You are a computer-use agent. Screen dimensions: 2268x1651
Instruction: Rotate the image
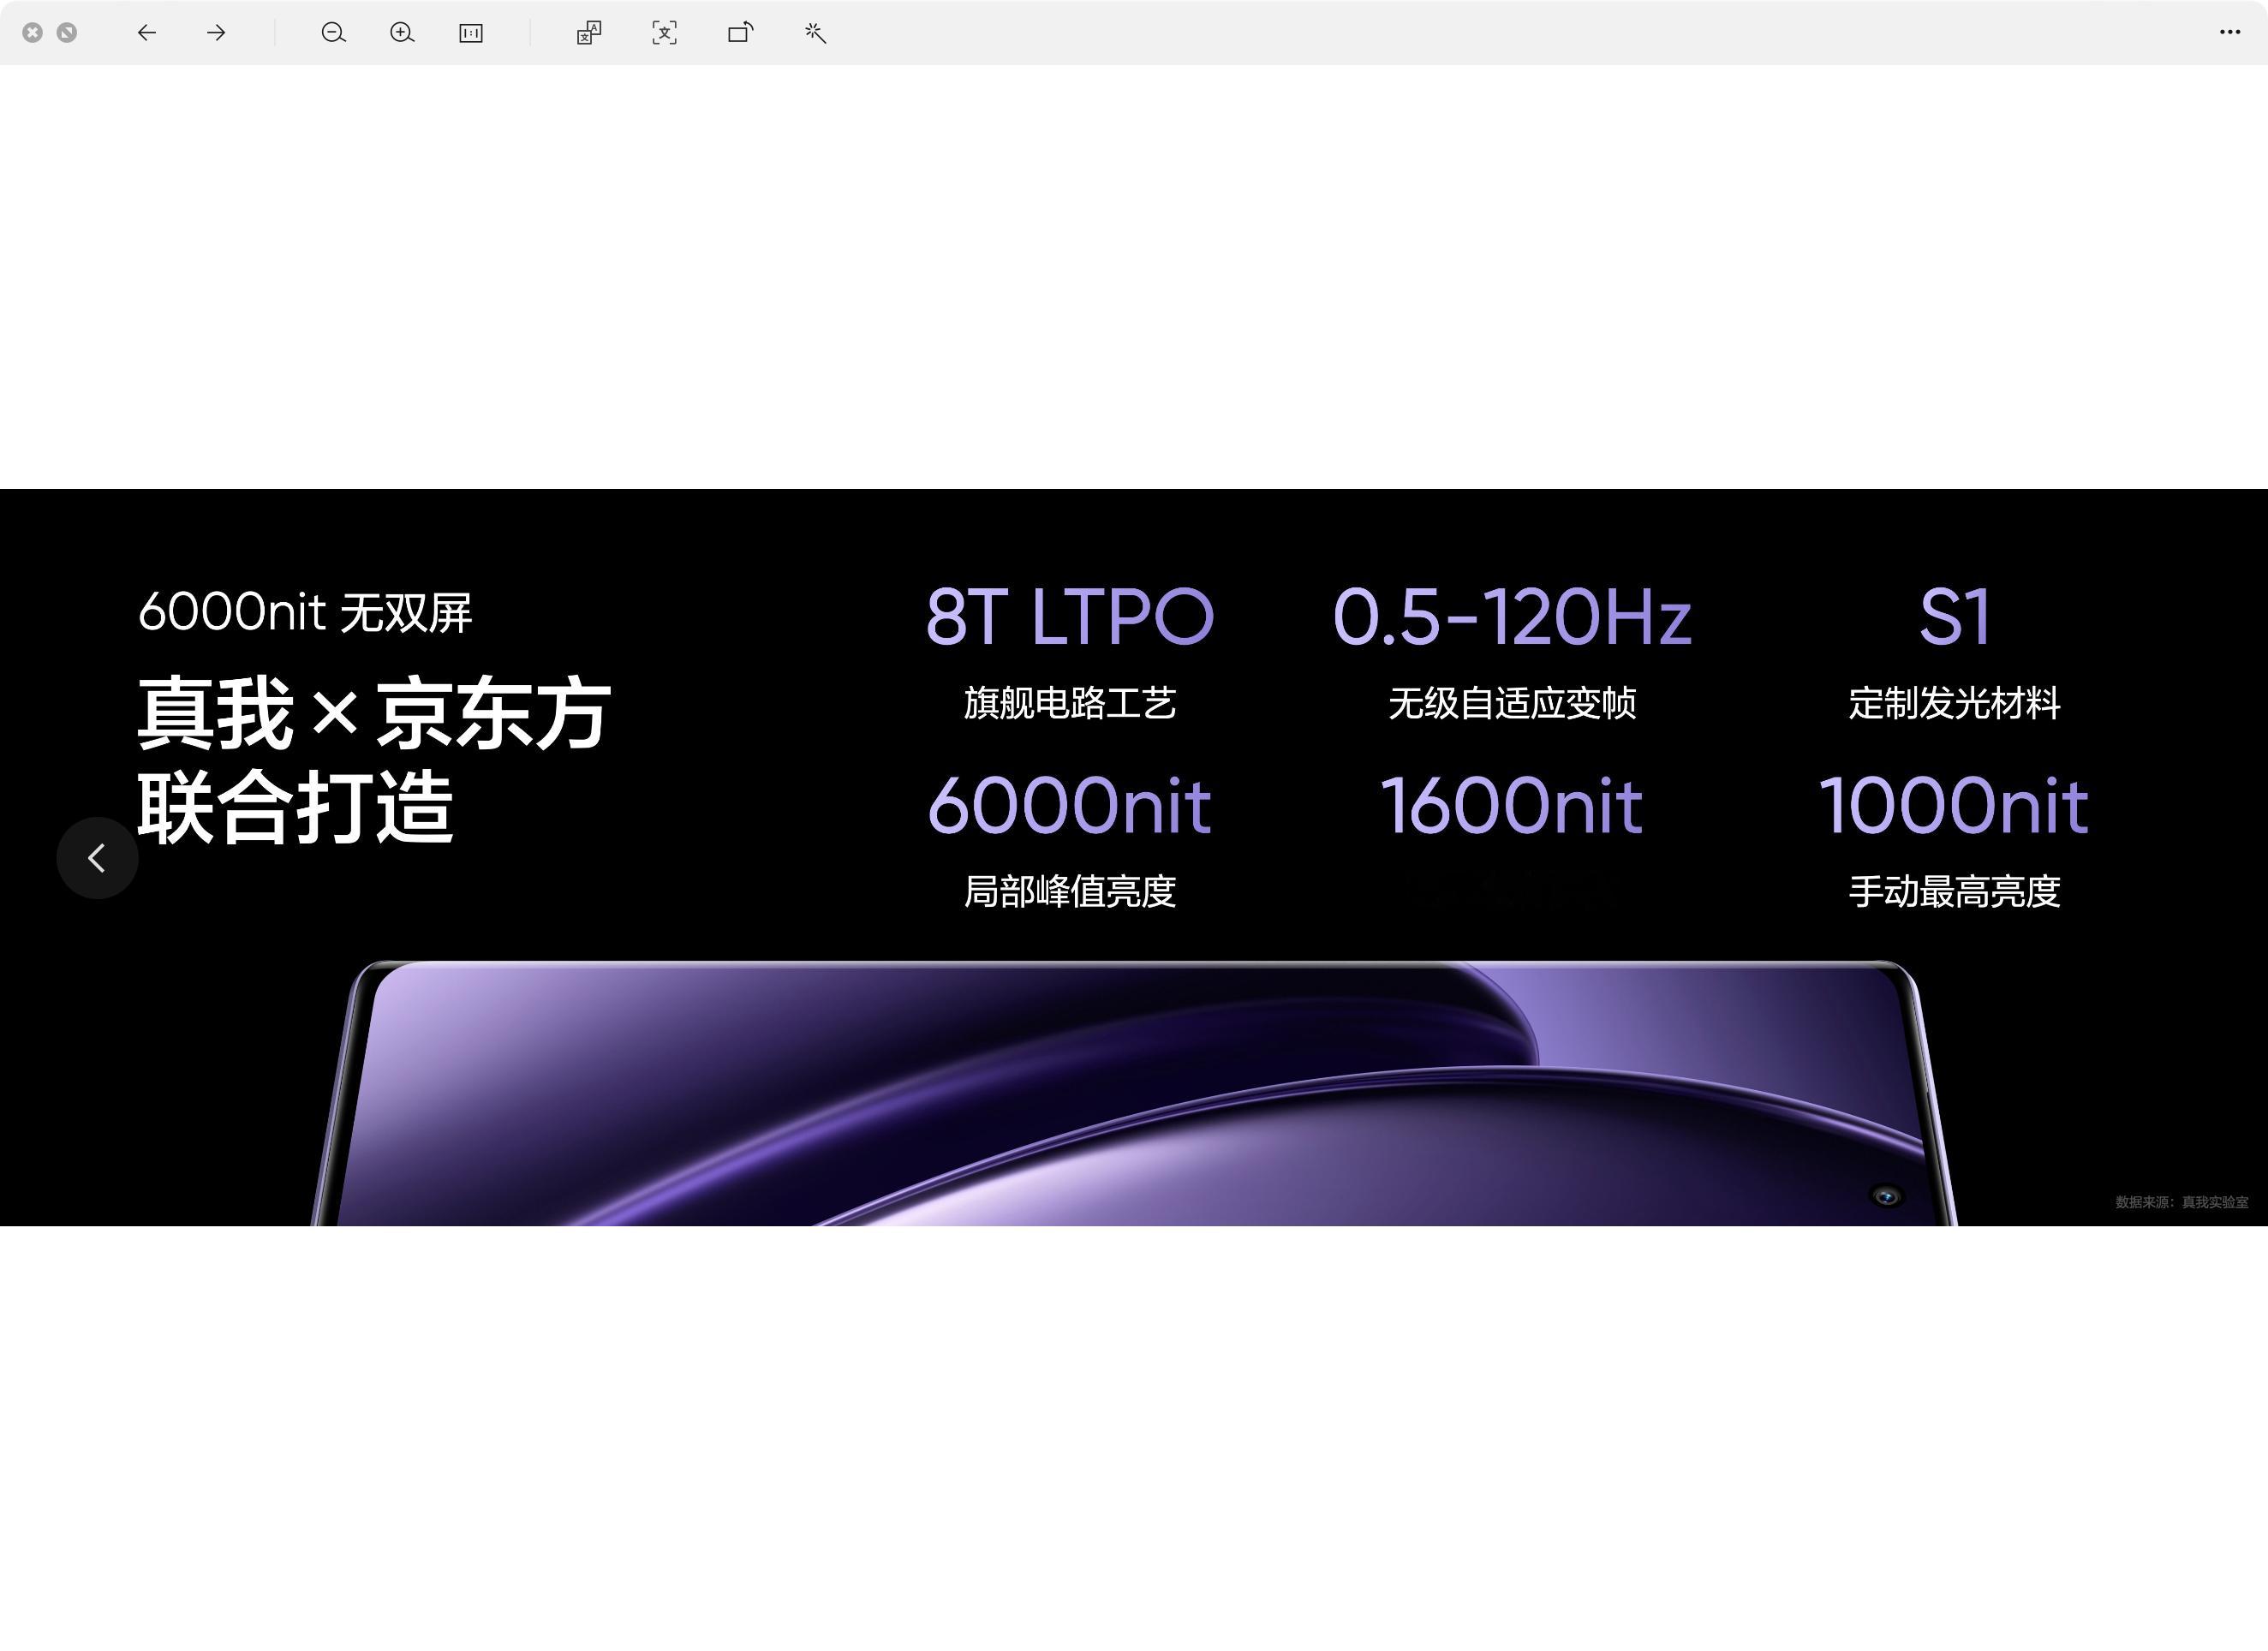(741, 33)
